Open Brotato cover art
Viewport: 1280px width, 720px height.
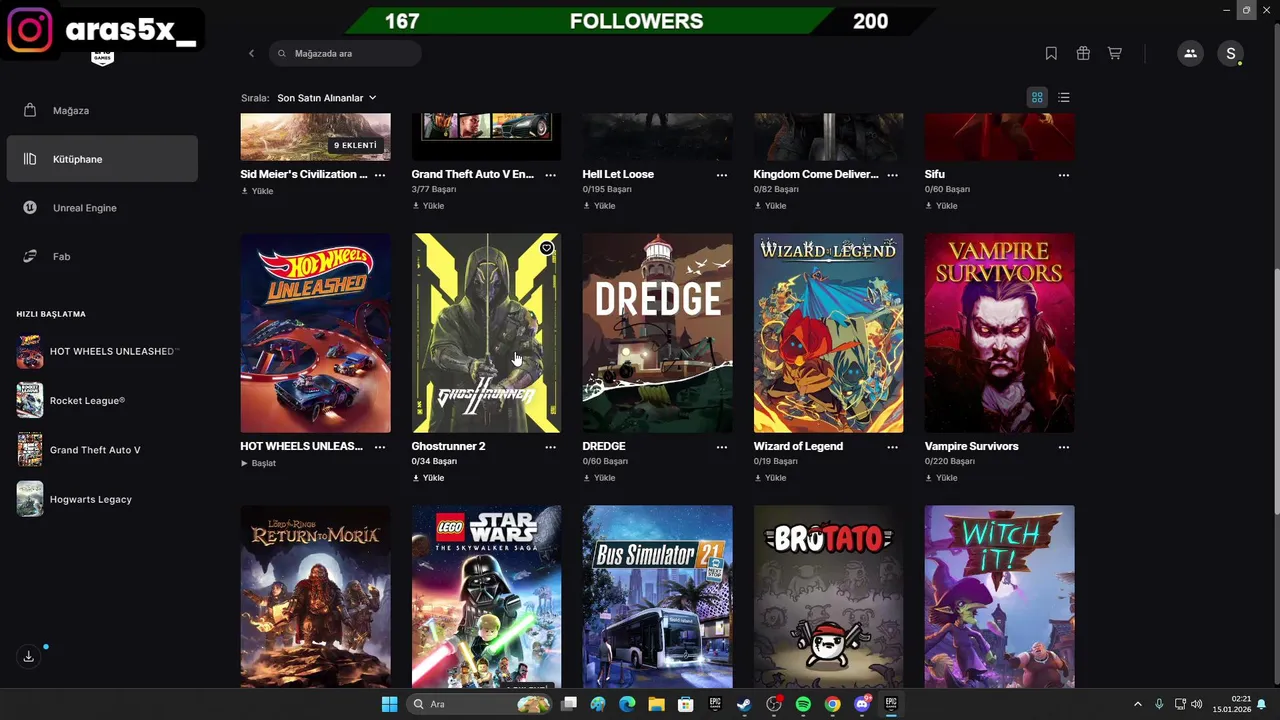(x=828, y=597)
